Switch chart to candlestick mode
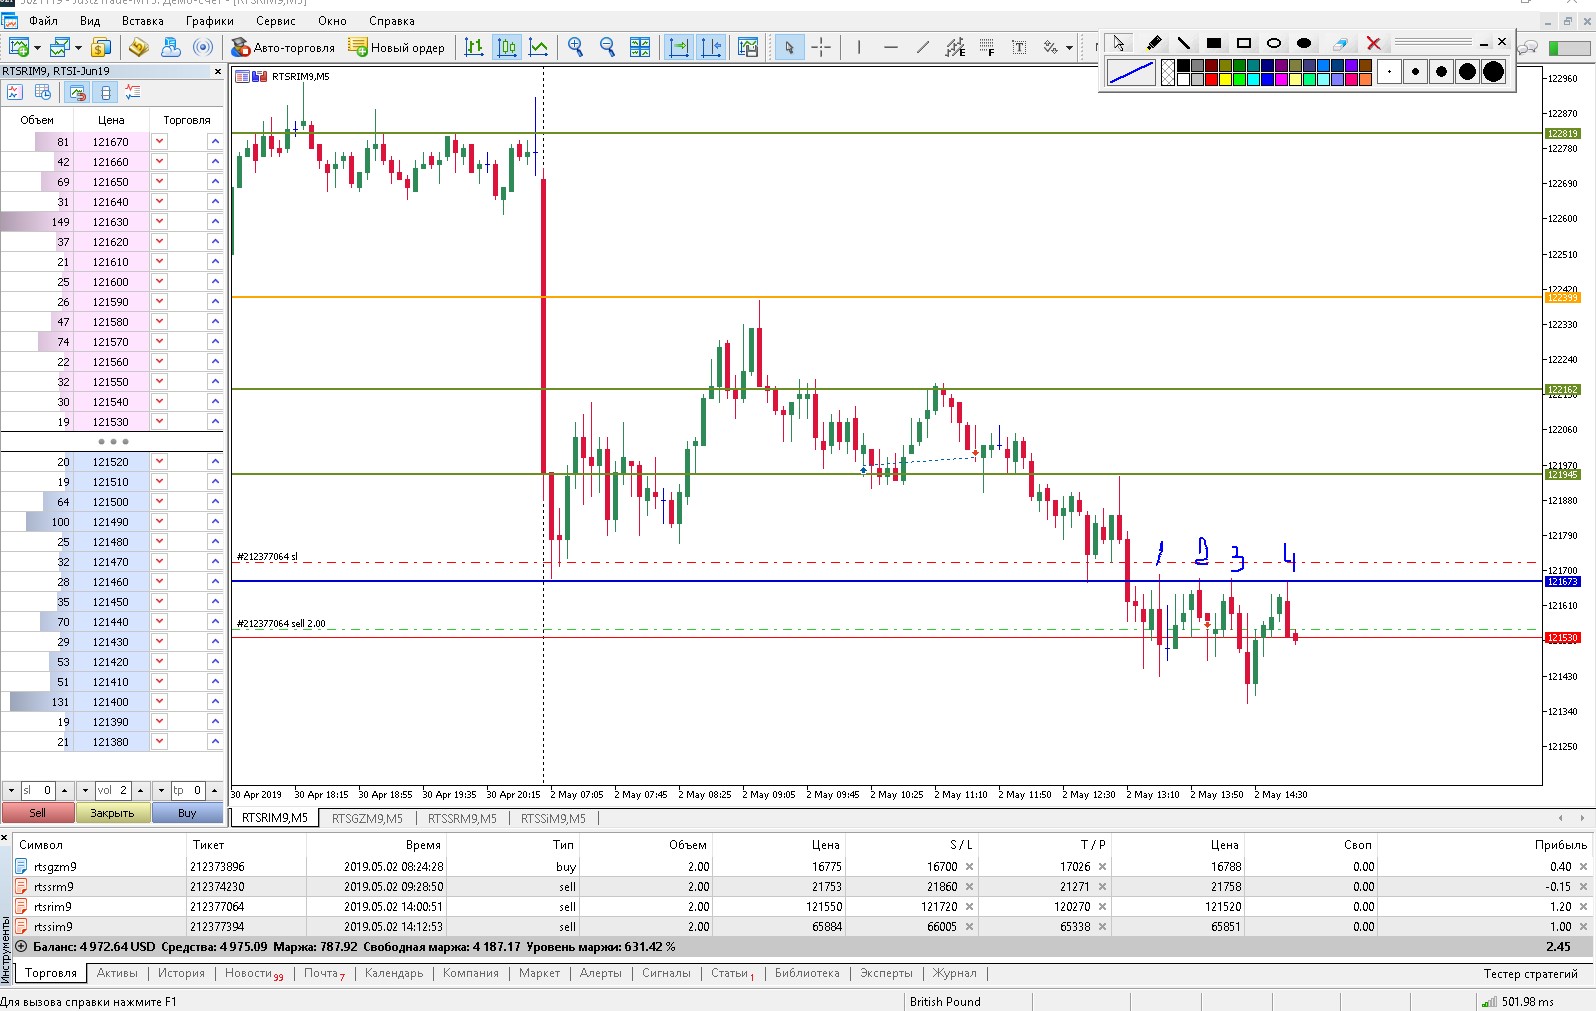The height and width of the screenshot is (1011, 1596). coord(507,47)
